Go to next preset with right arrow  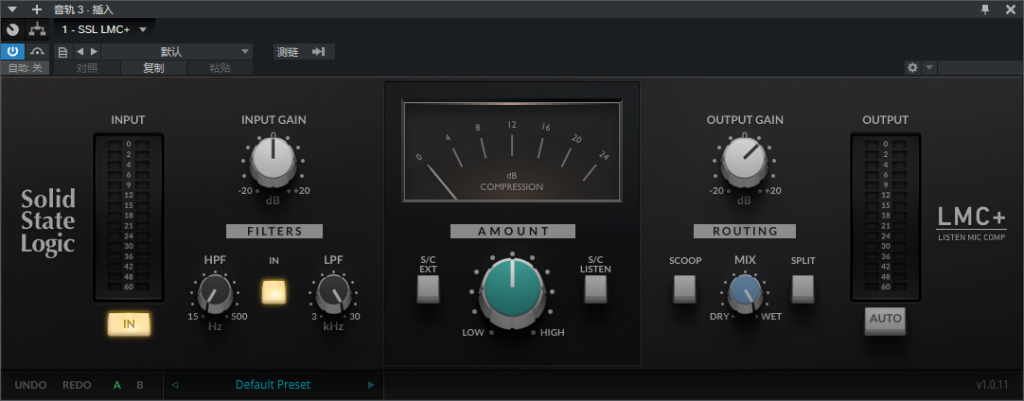coord(93,52)
